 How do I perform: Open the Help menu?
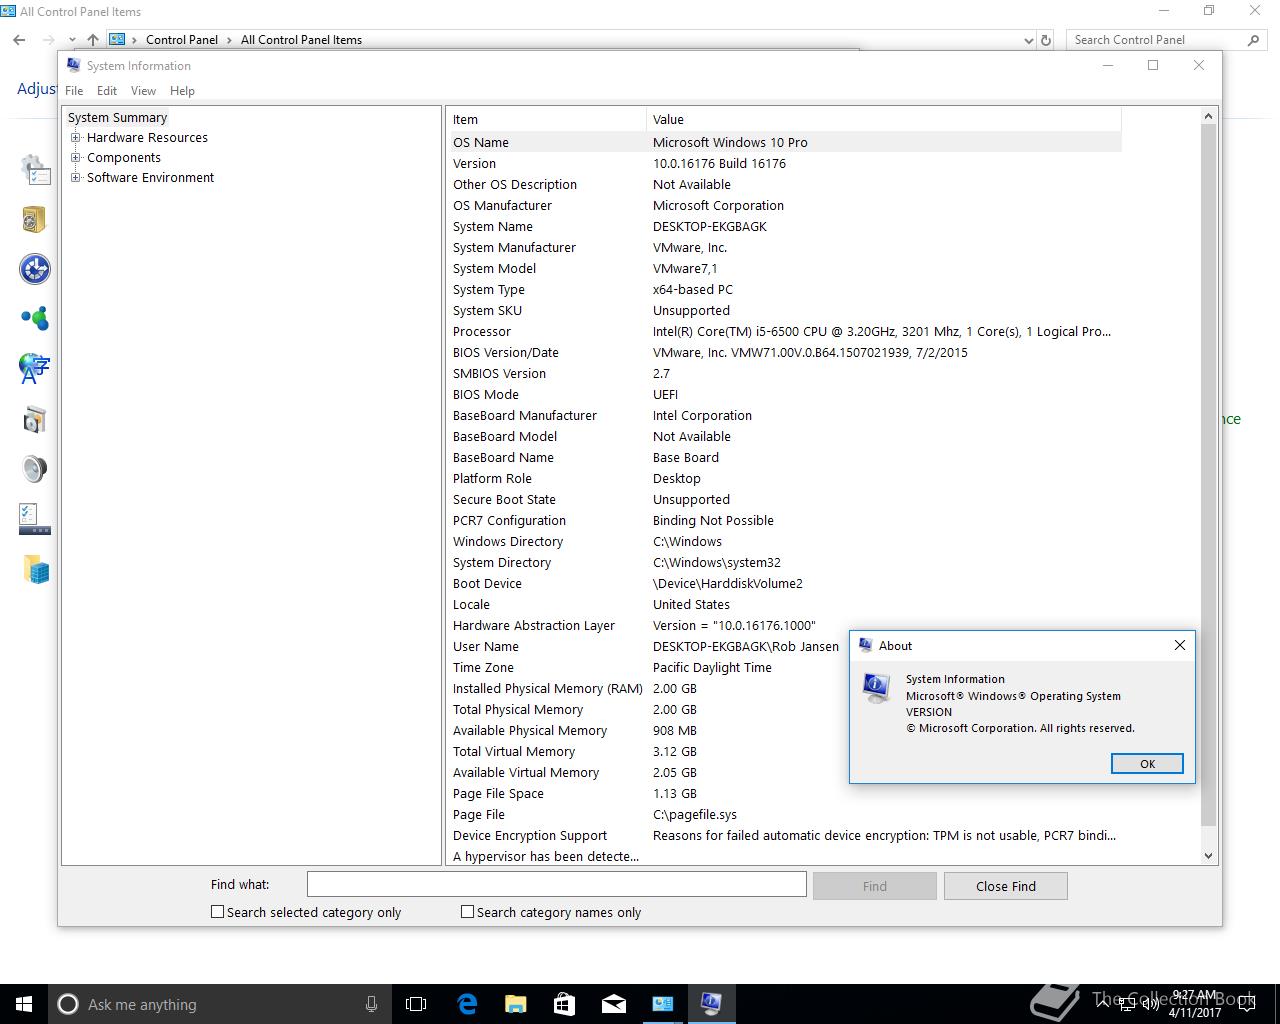[182, 91]
